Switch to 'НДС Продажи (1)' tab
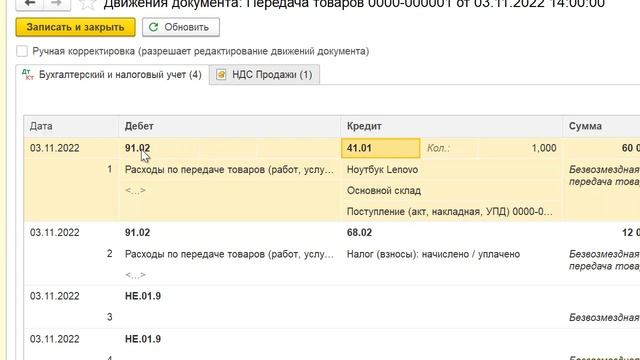Screen dimensions: 640x360 (x=264, y=75)
